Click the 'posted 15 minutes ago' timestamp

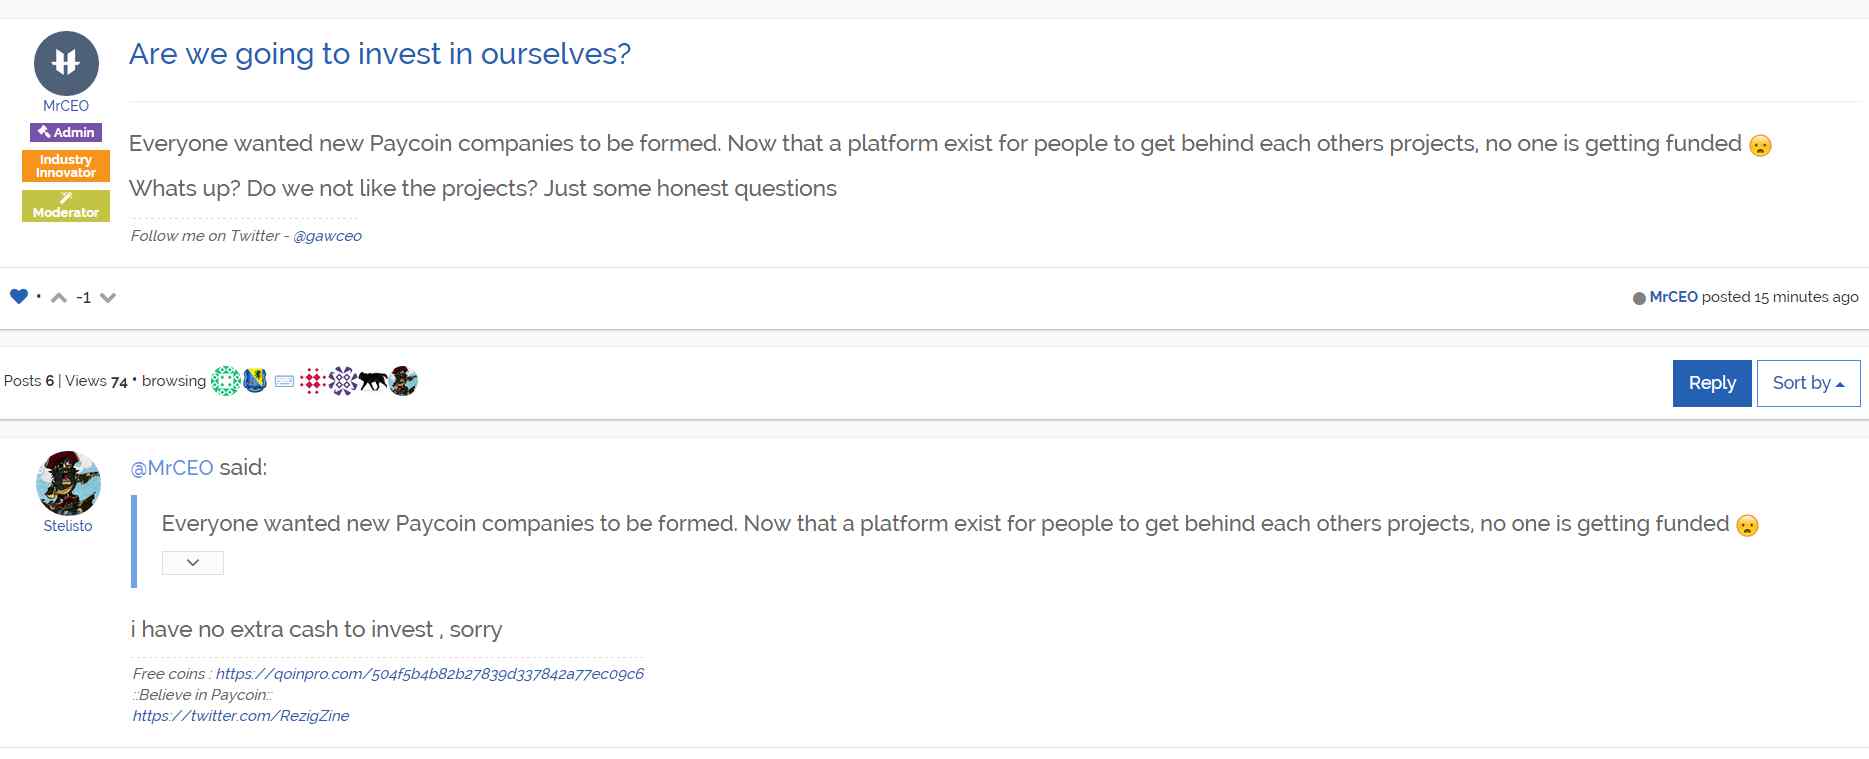coord(1780,297)
